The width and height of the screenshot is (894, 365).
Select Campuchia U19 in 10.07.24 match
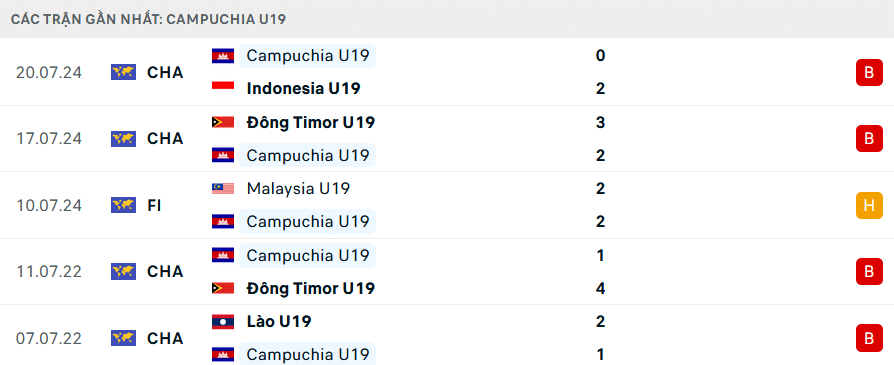click(x=308, y=222)
